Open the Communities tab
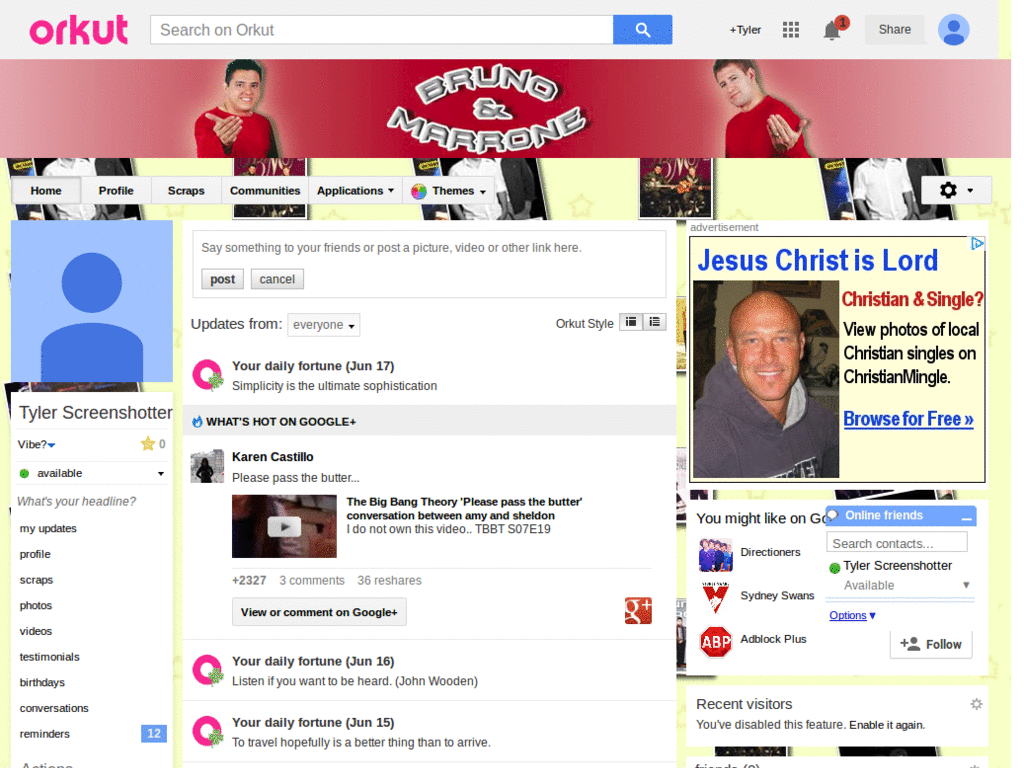Screen dimensions: 1024x768 [x=265, y=191]
